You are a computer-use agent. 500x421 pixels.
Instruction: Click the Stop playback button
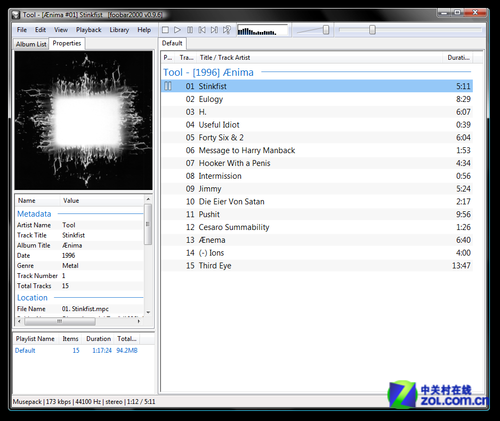point(165,30)
